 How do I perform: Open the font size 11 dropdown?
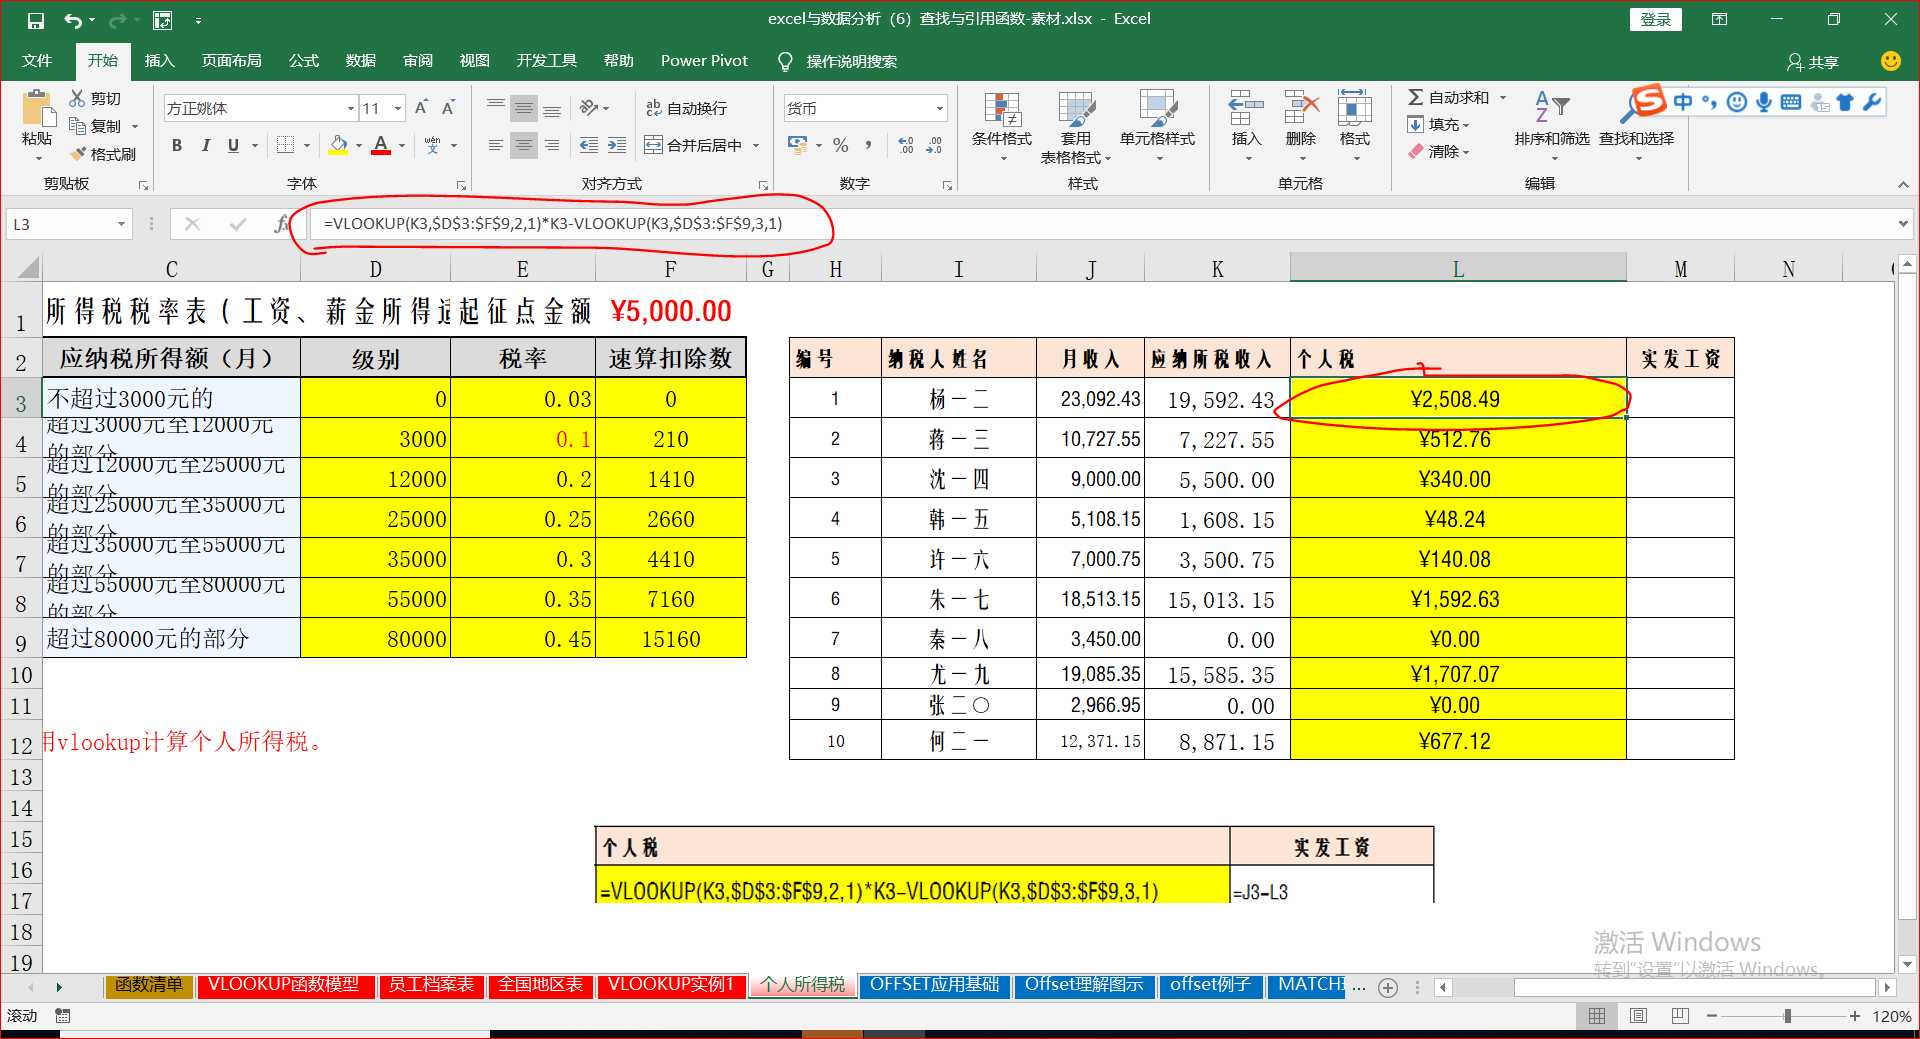pos(398,108)
